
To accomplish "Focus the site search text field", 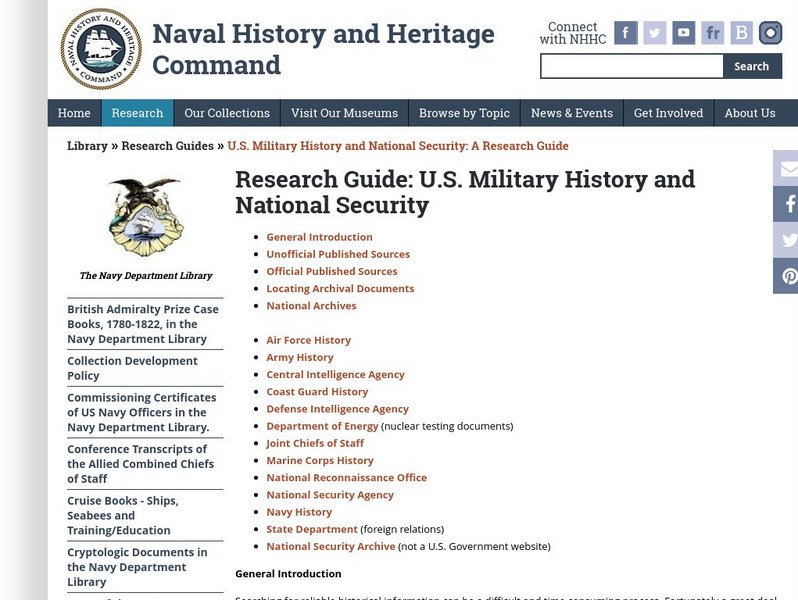I will [x=632, y=66].
